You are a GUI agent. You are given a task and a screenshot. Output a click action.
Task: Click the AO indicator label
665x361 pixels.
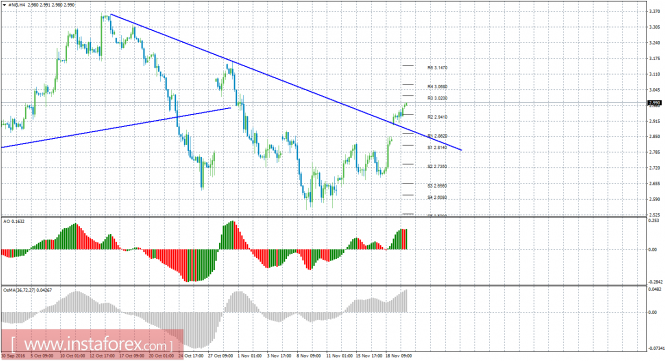point(13,221)
